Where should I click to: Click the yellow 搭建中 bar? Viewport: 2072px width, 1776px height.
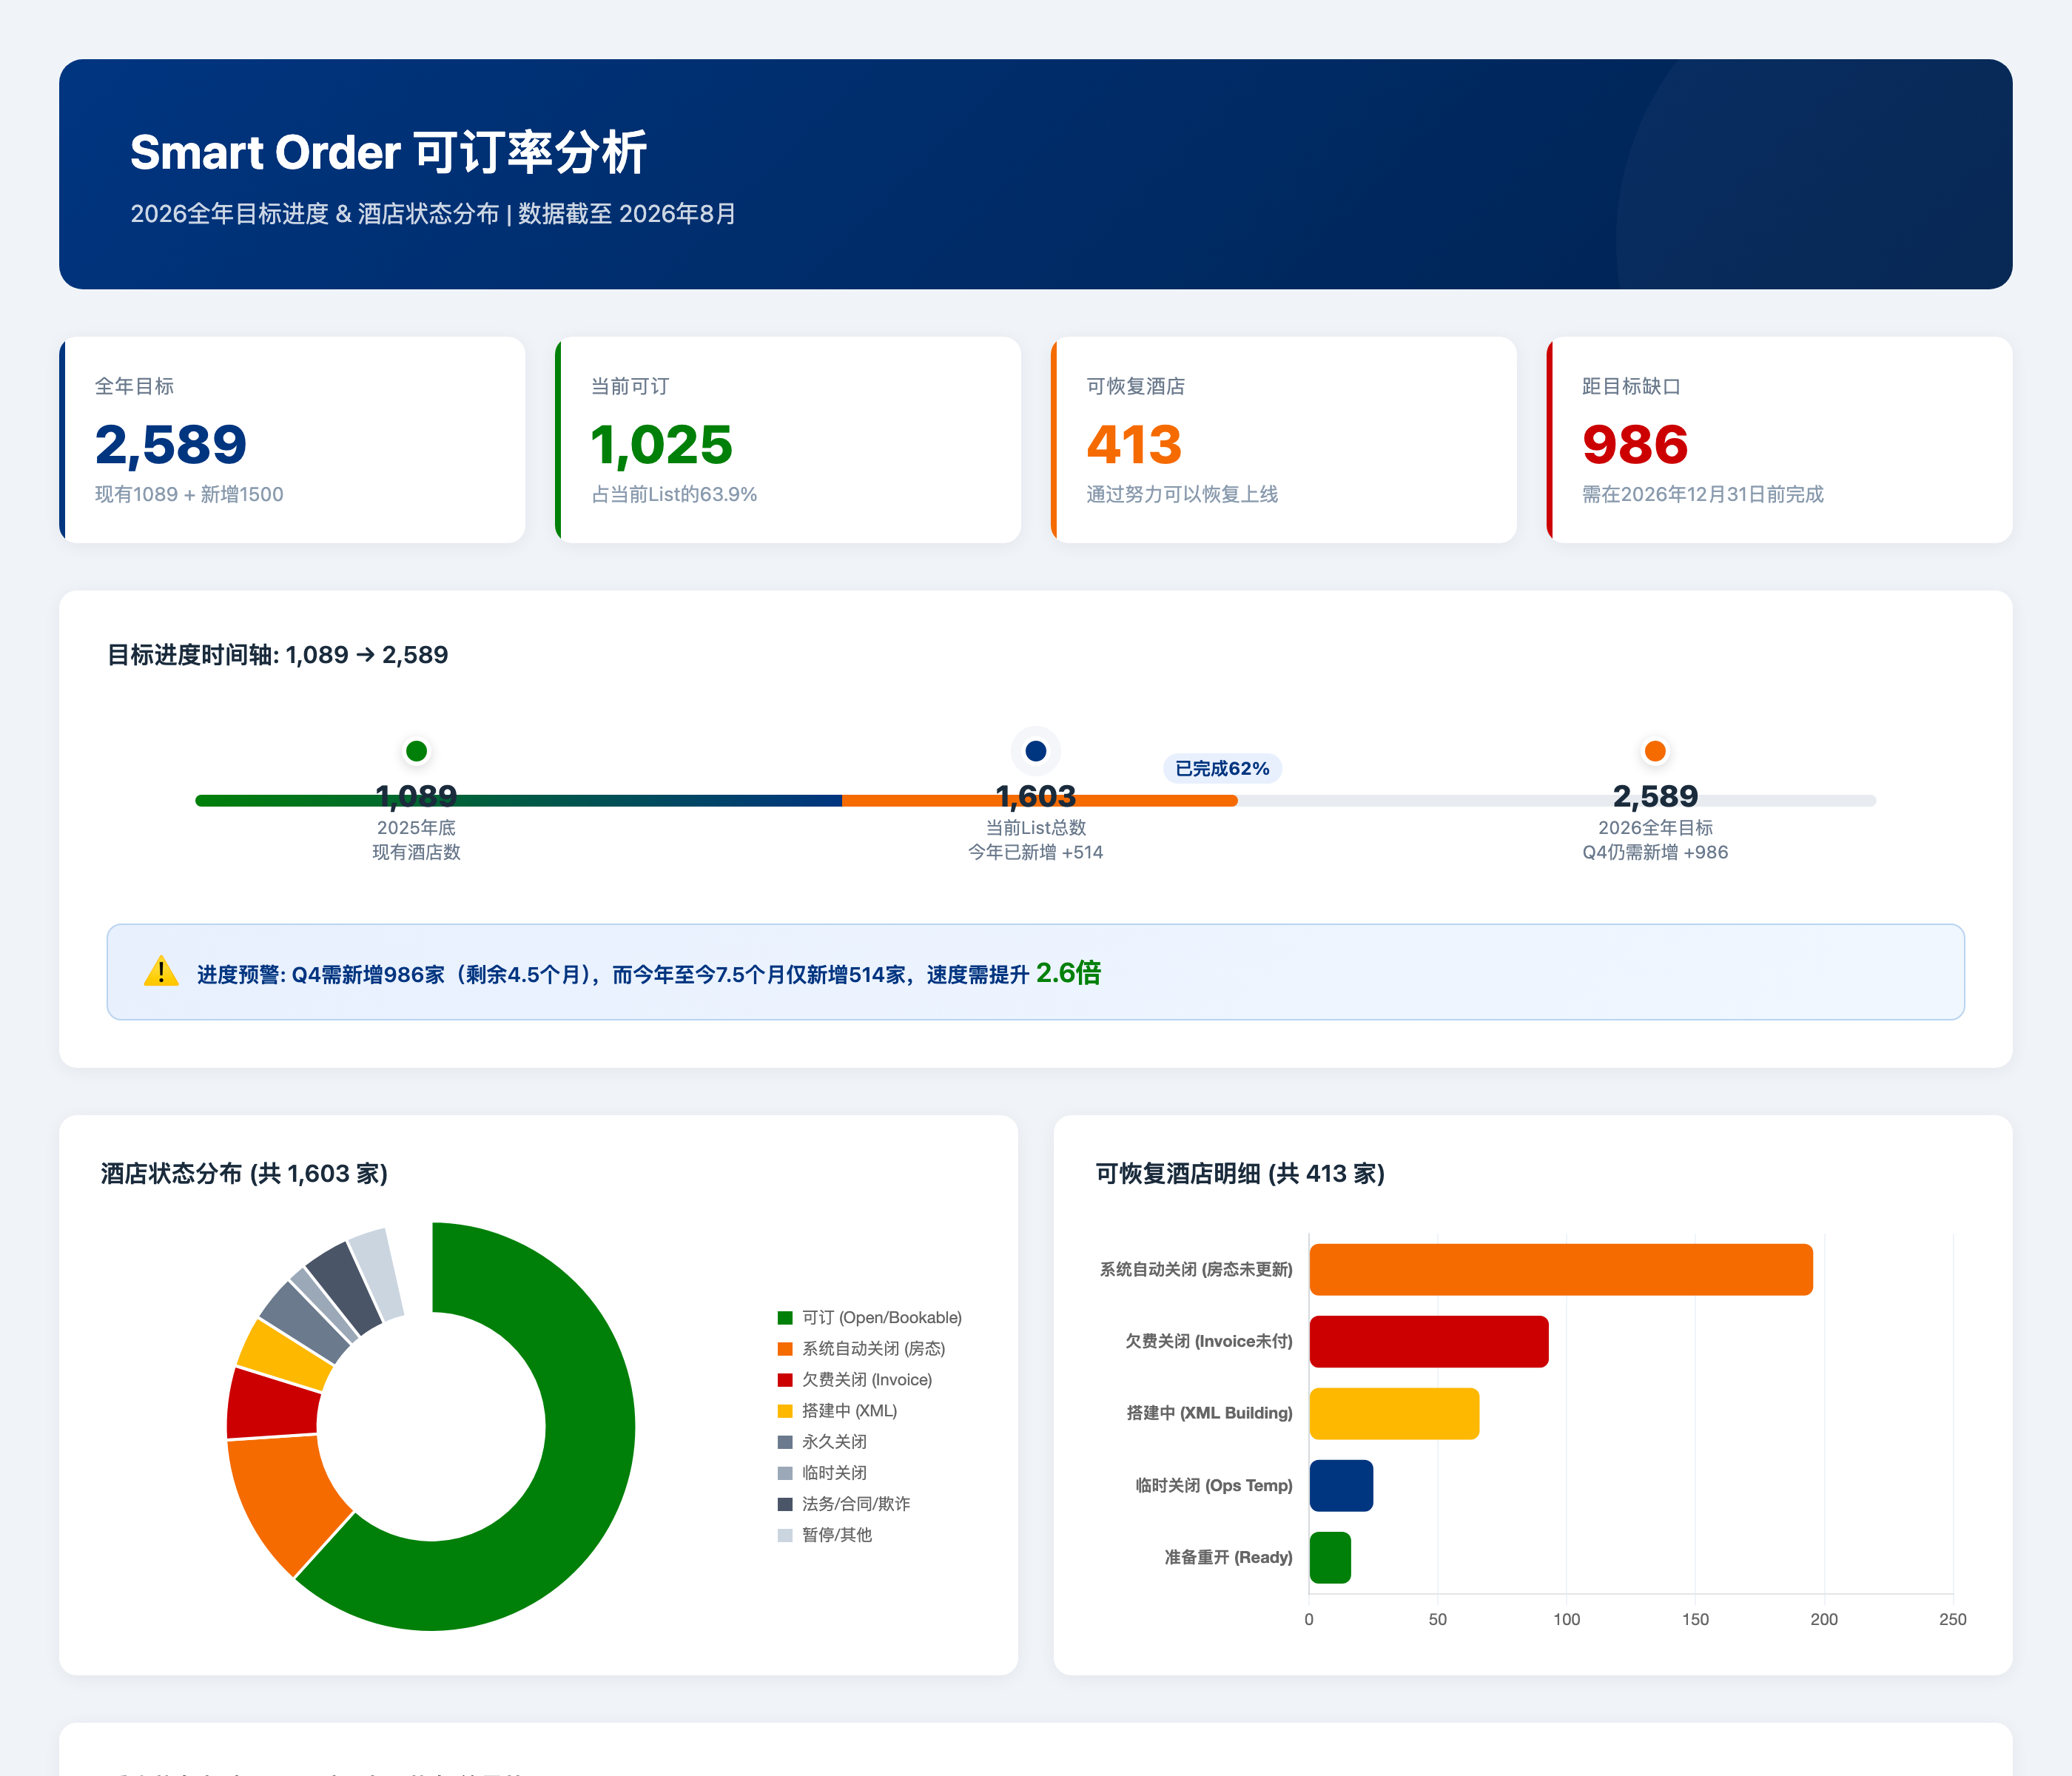1394,1414
